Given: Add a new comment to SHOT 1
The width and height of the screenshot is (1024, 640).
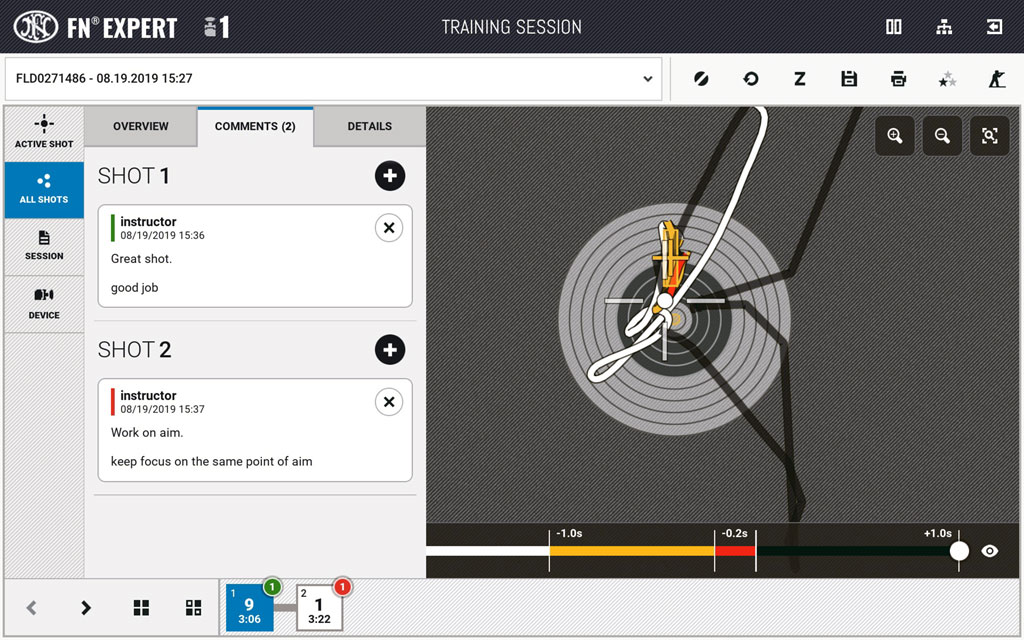Looking at the screenshot, I should pos(389,176).
